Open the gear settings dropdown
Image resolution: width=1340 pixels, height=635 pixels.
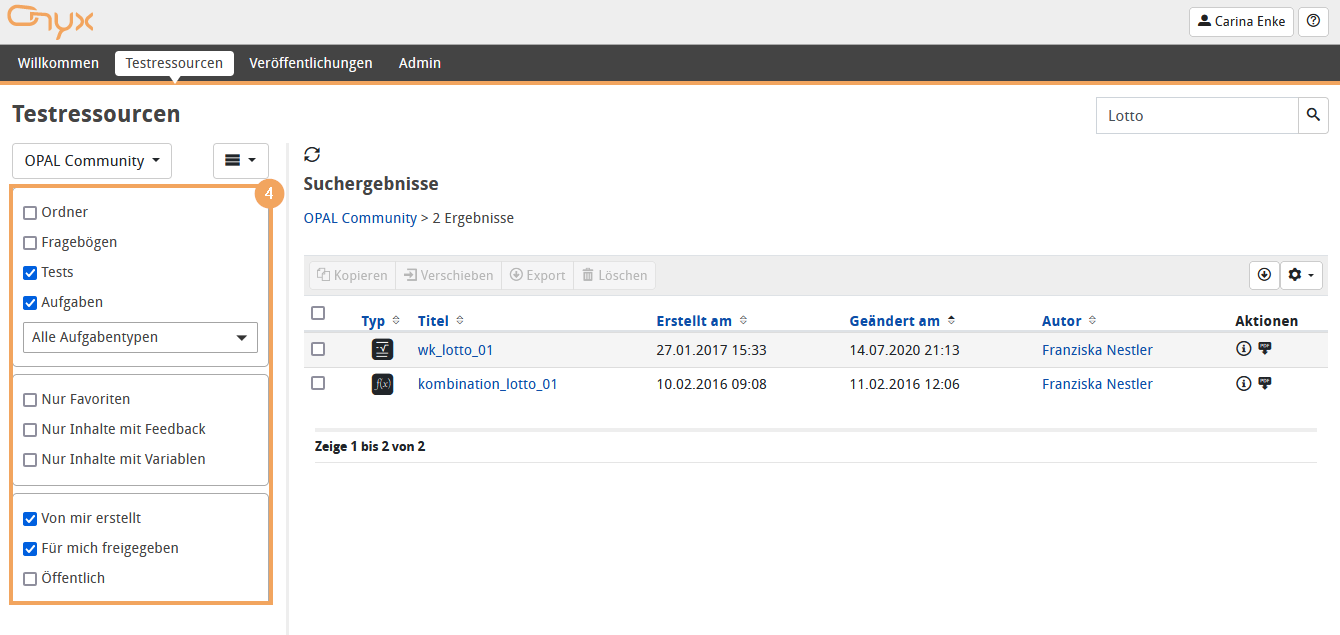coord(1301,275)
